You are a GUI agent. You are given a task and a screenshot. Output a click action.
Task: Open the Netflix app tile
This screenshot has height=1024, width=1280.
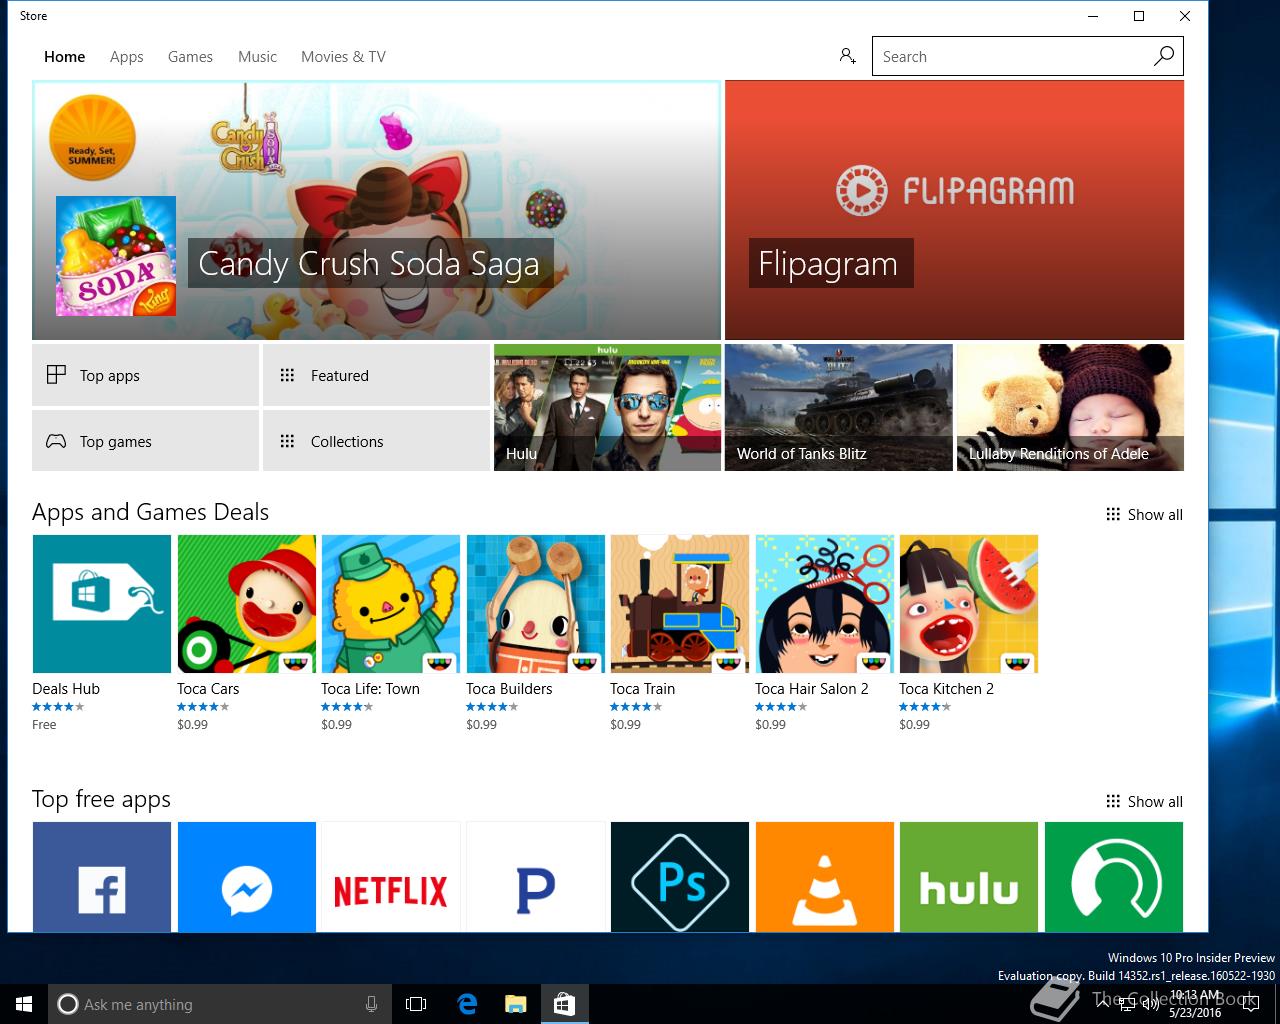click(391, 877)
